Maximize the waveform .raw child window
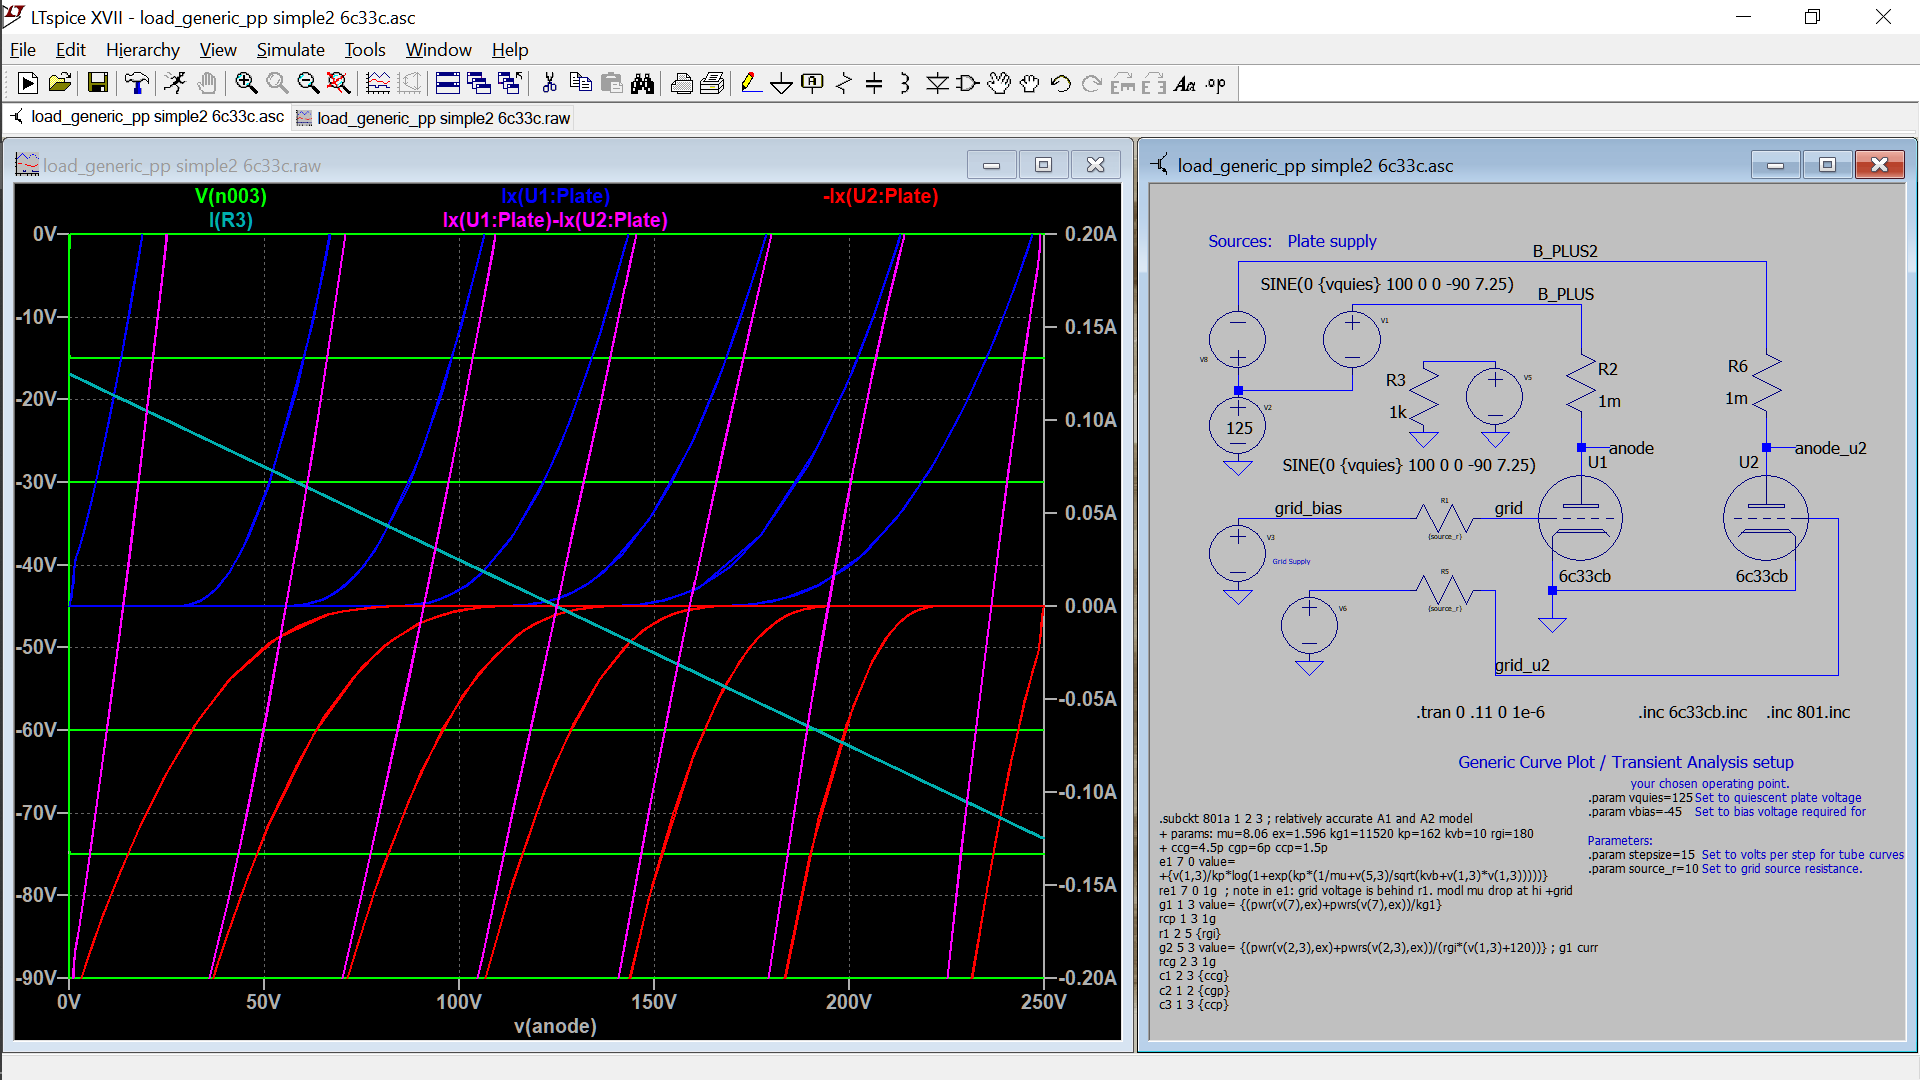The height and width of the screenshot is (1080, 1920). pyautogui.click(x=1044, y=165)
